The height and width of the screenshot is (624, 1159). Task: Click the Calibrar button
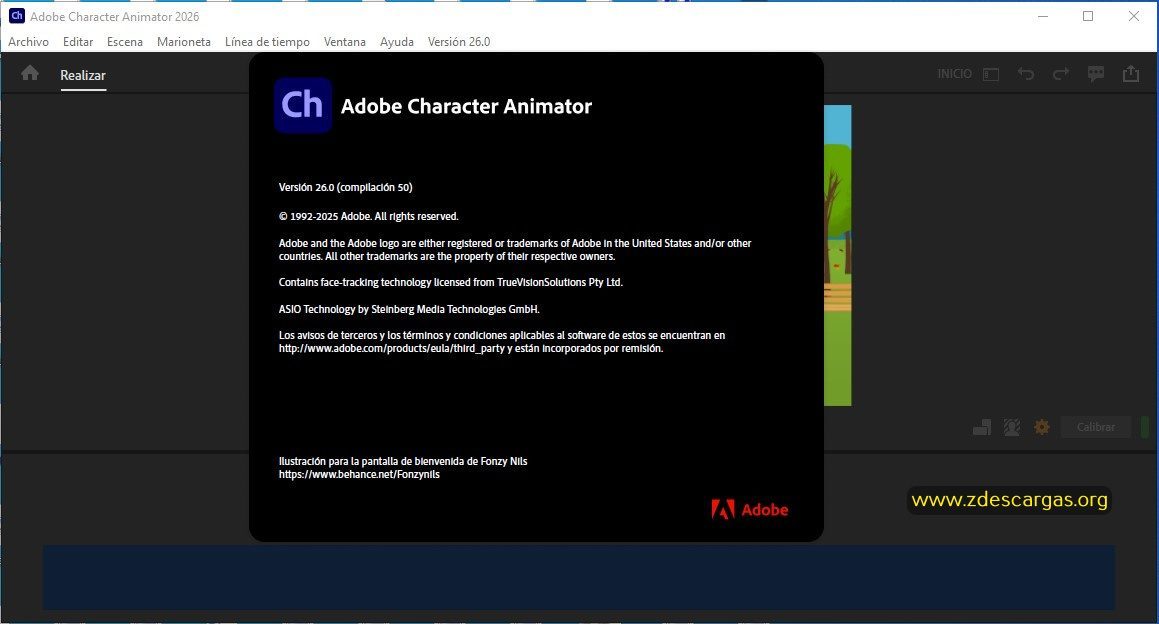pyautogui.click(x=1095, y=427)
